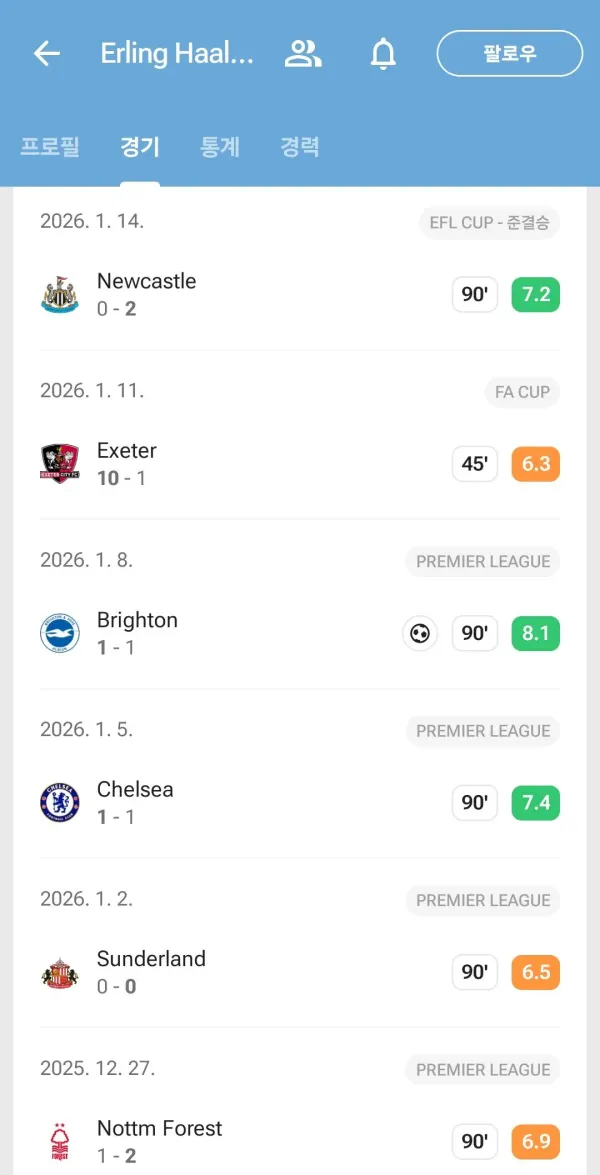Open the 8.1 rating badge
The height and width of the screenshot is (1175, 600).
(x=536, y=634)
